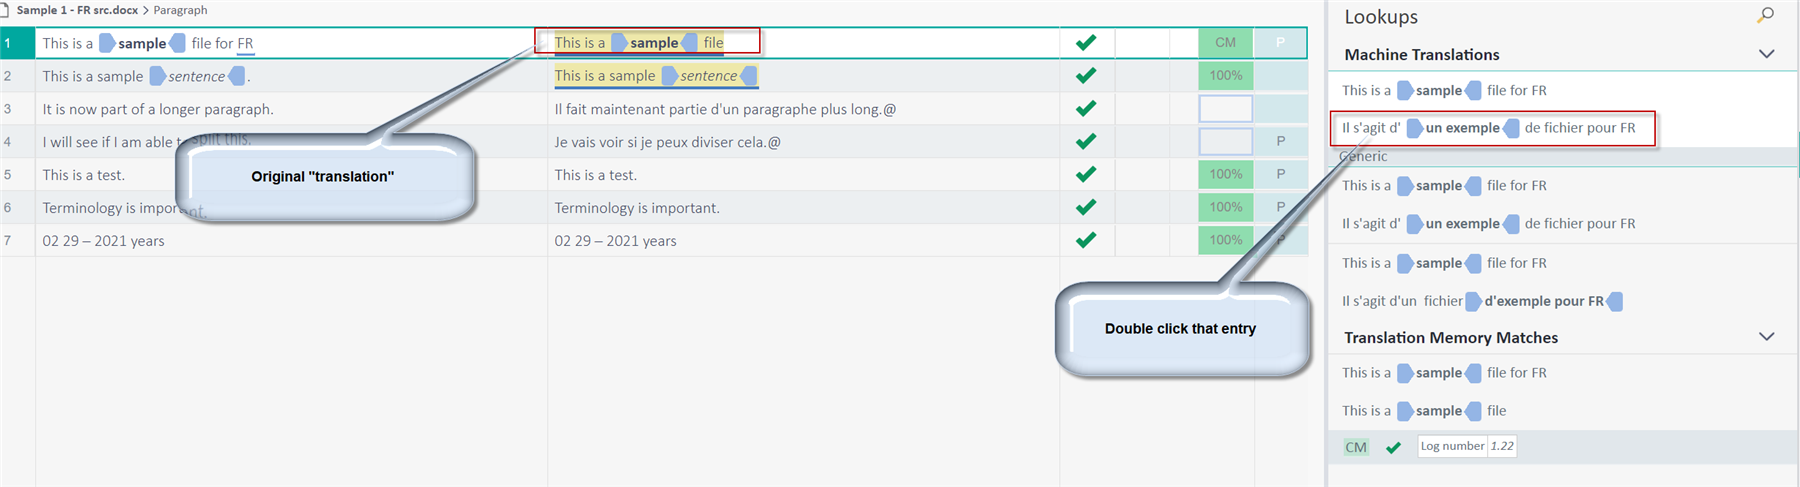The height and width of the screenshot is (487, 1800).
Task: Select MT suggestion 'Il s'agit d'un fichier d'exemple pour FR'
Action: tap(1482, 301)
